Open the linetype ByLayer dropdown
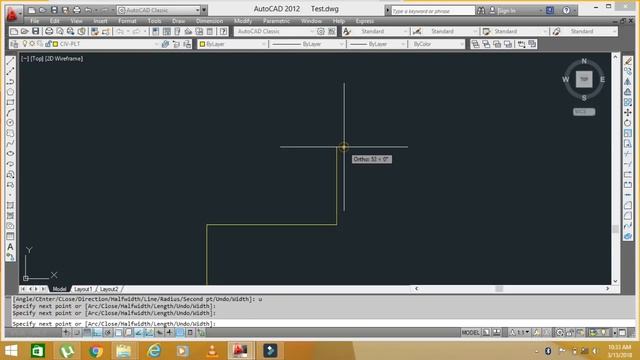 coord(307,44)
